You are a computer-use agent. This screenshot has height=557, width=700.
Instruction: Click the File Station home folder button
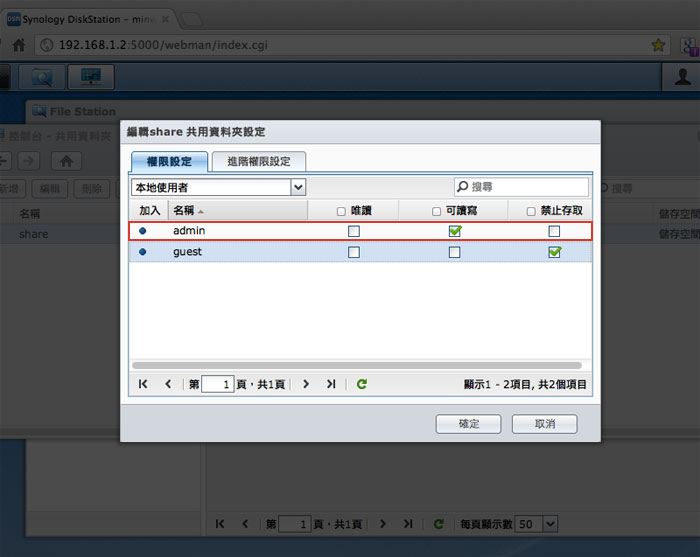66,161
